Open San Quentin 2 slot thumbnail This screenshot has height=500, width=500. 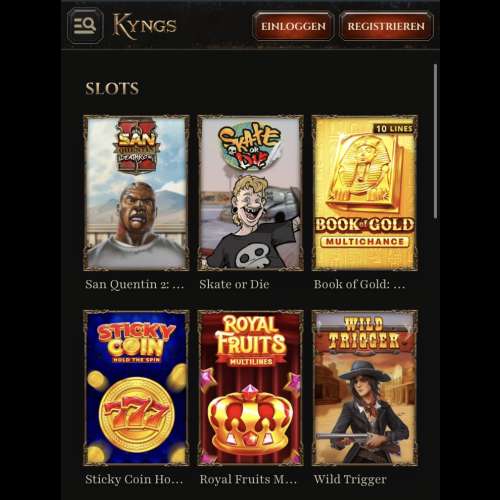pyautogui.click(x=136, y=193)
